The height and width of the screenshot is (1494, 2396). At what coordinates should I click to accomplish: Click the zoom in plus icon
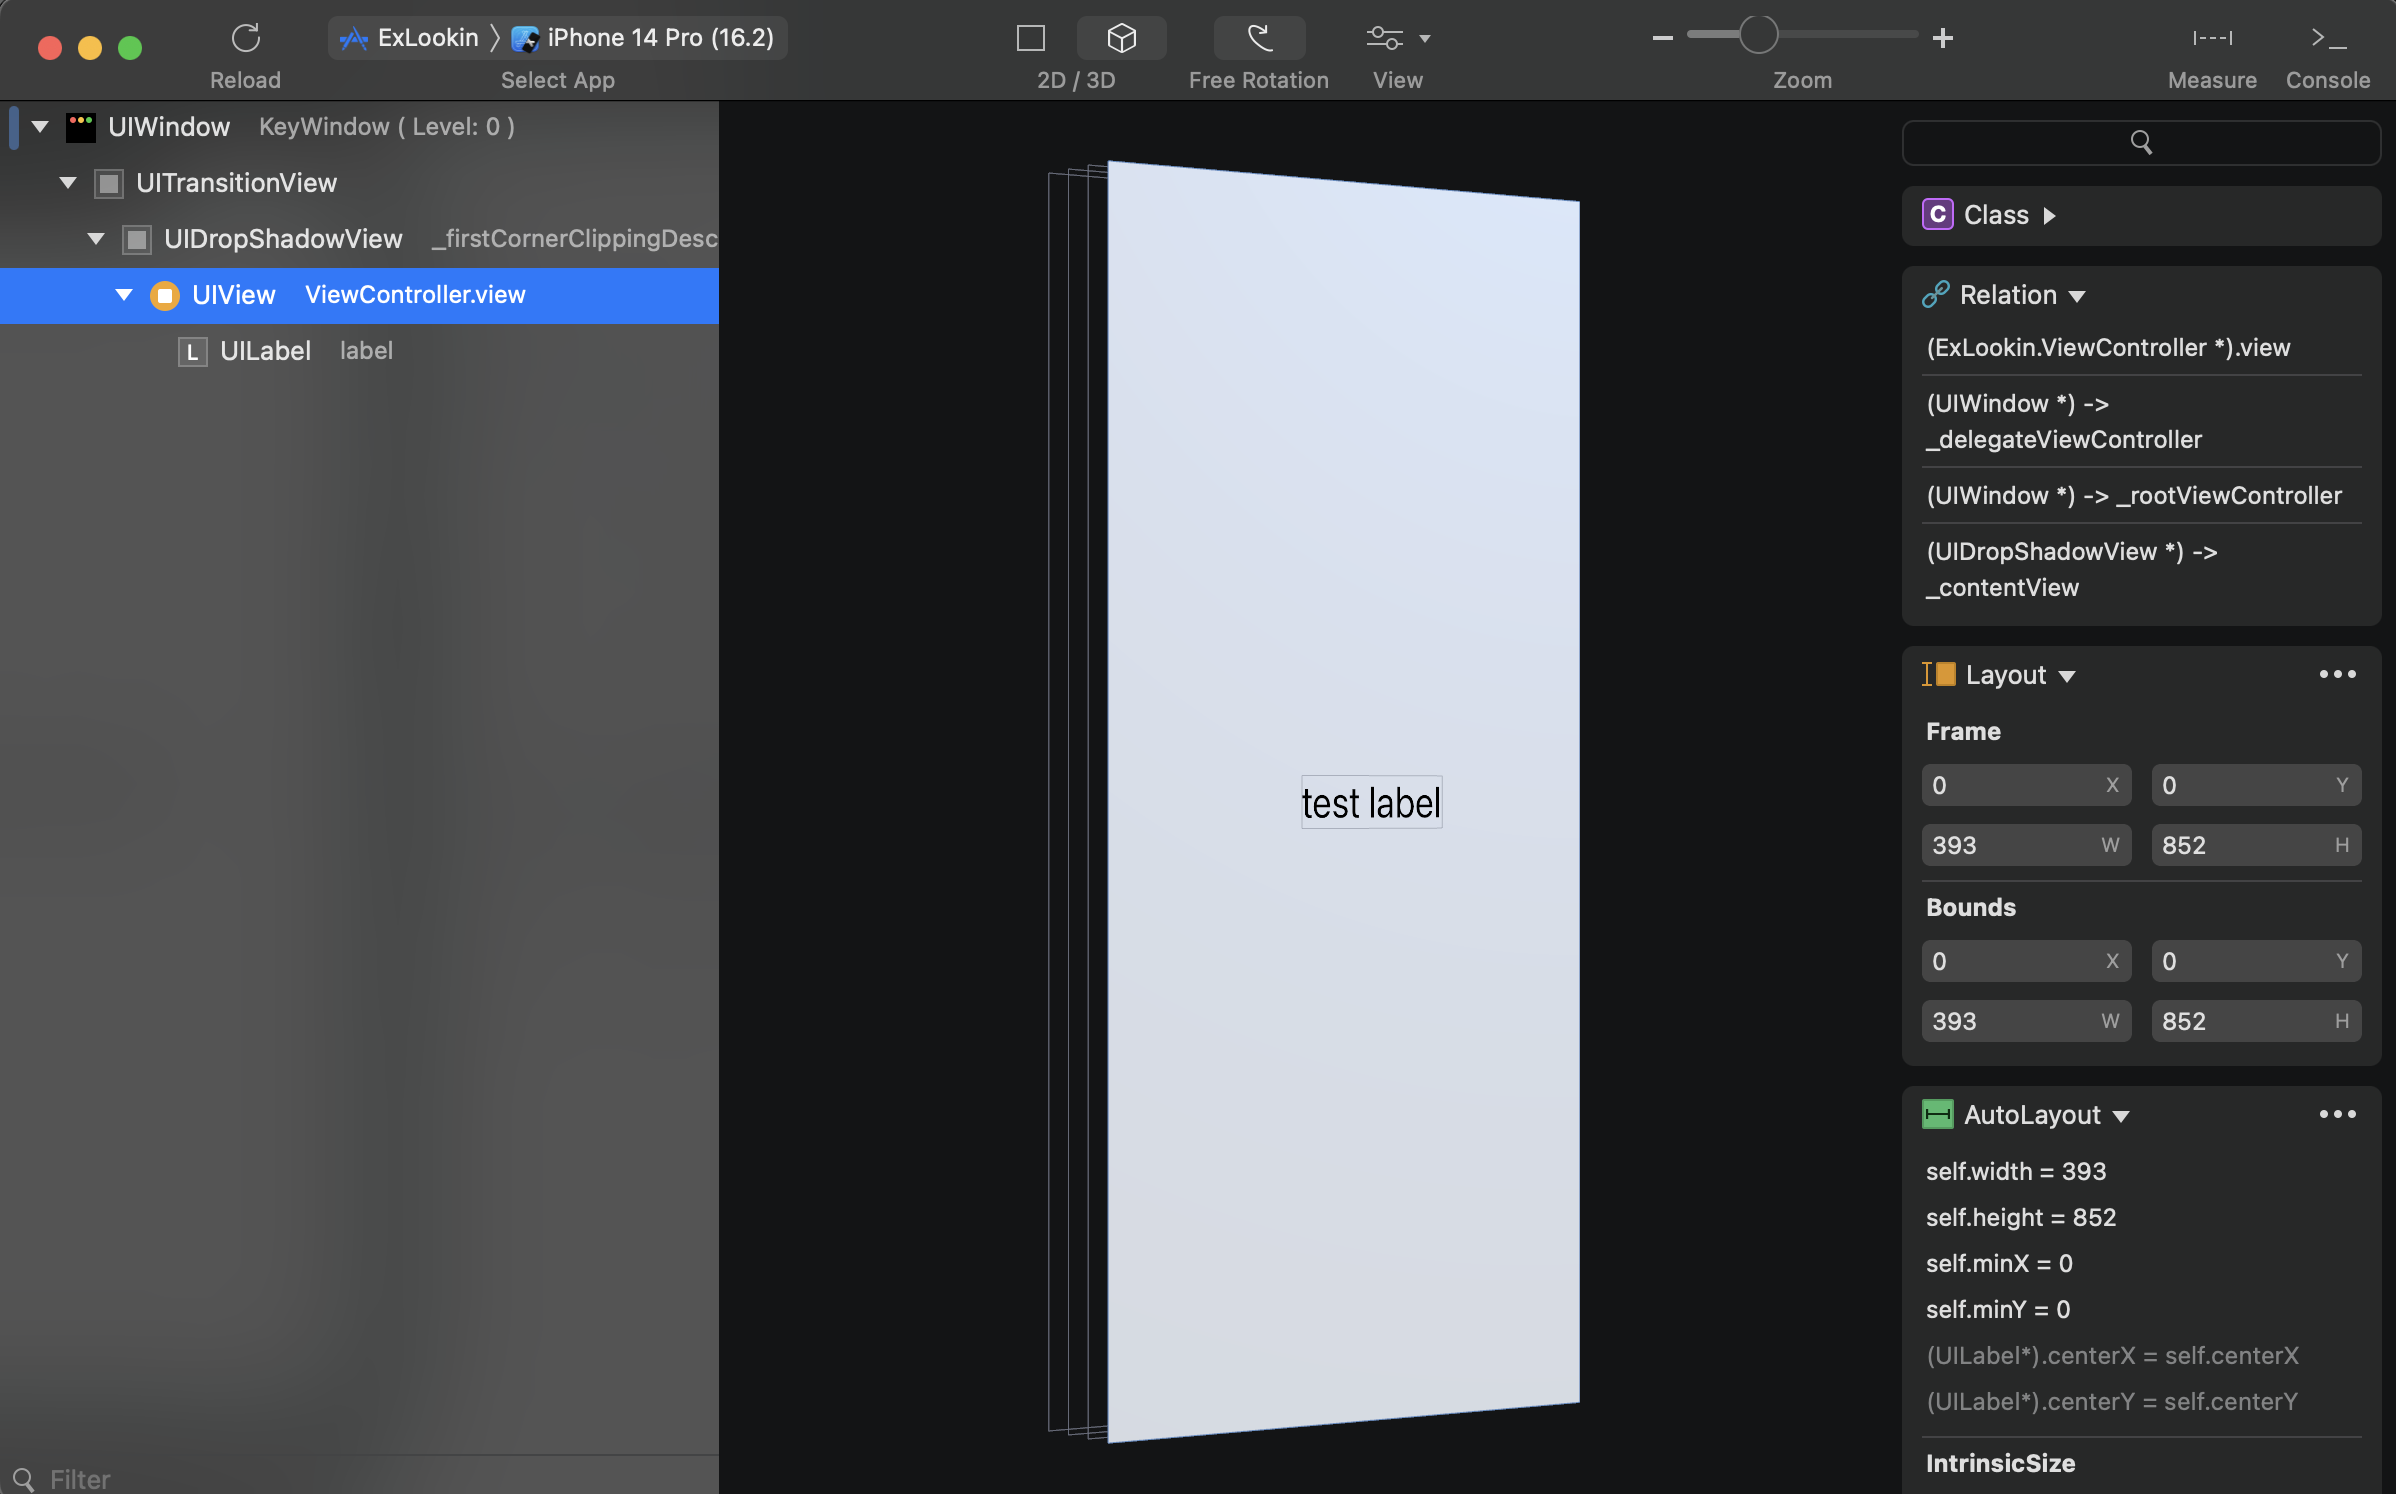tap(1942, 38)
